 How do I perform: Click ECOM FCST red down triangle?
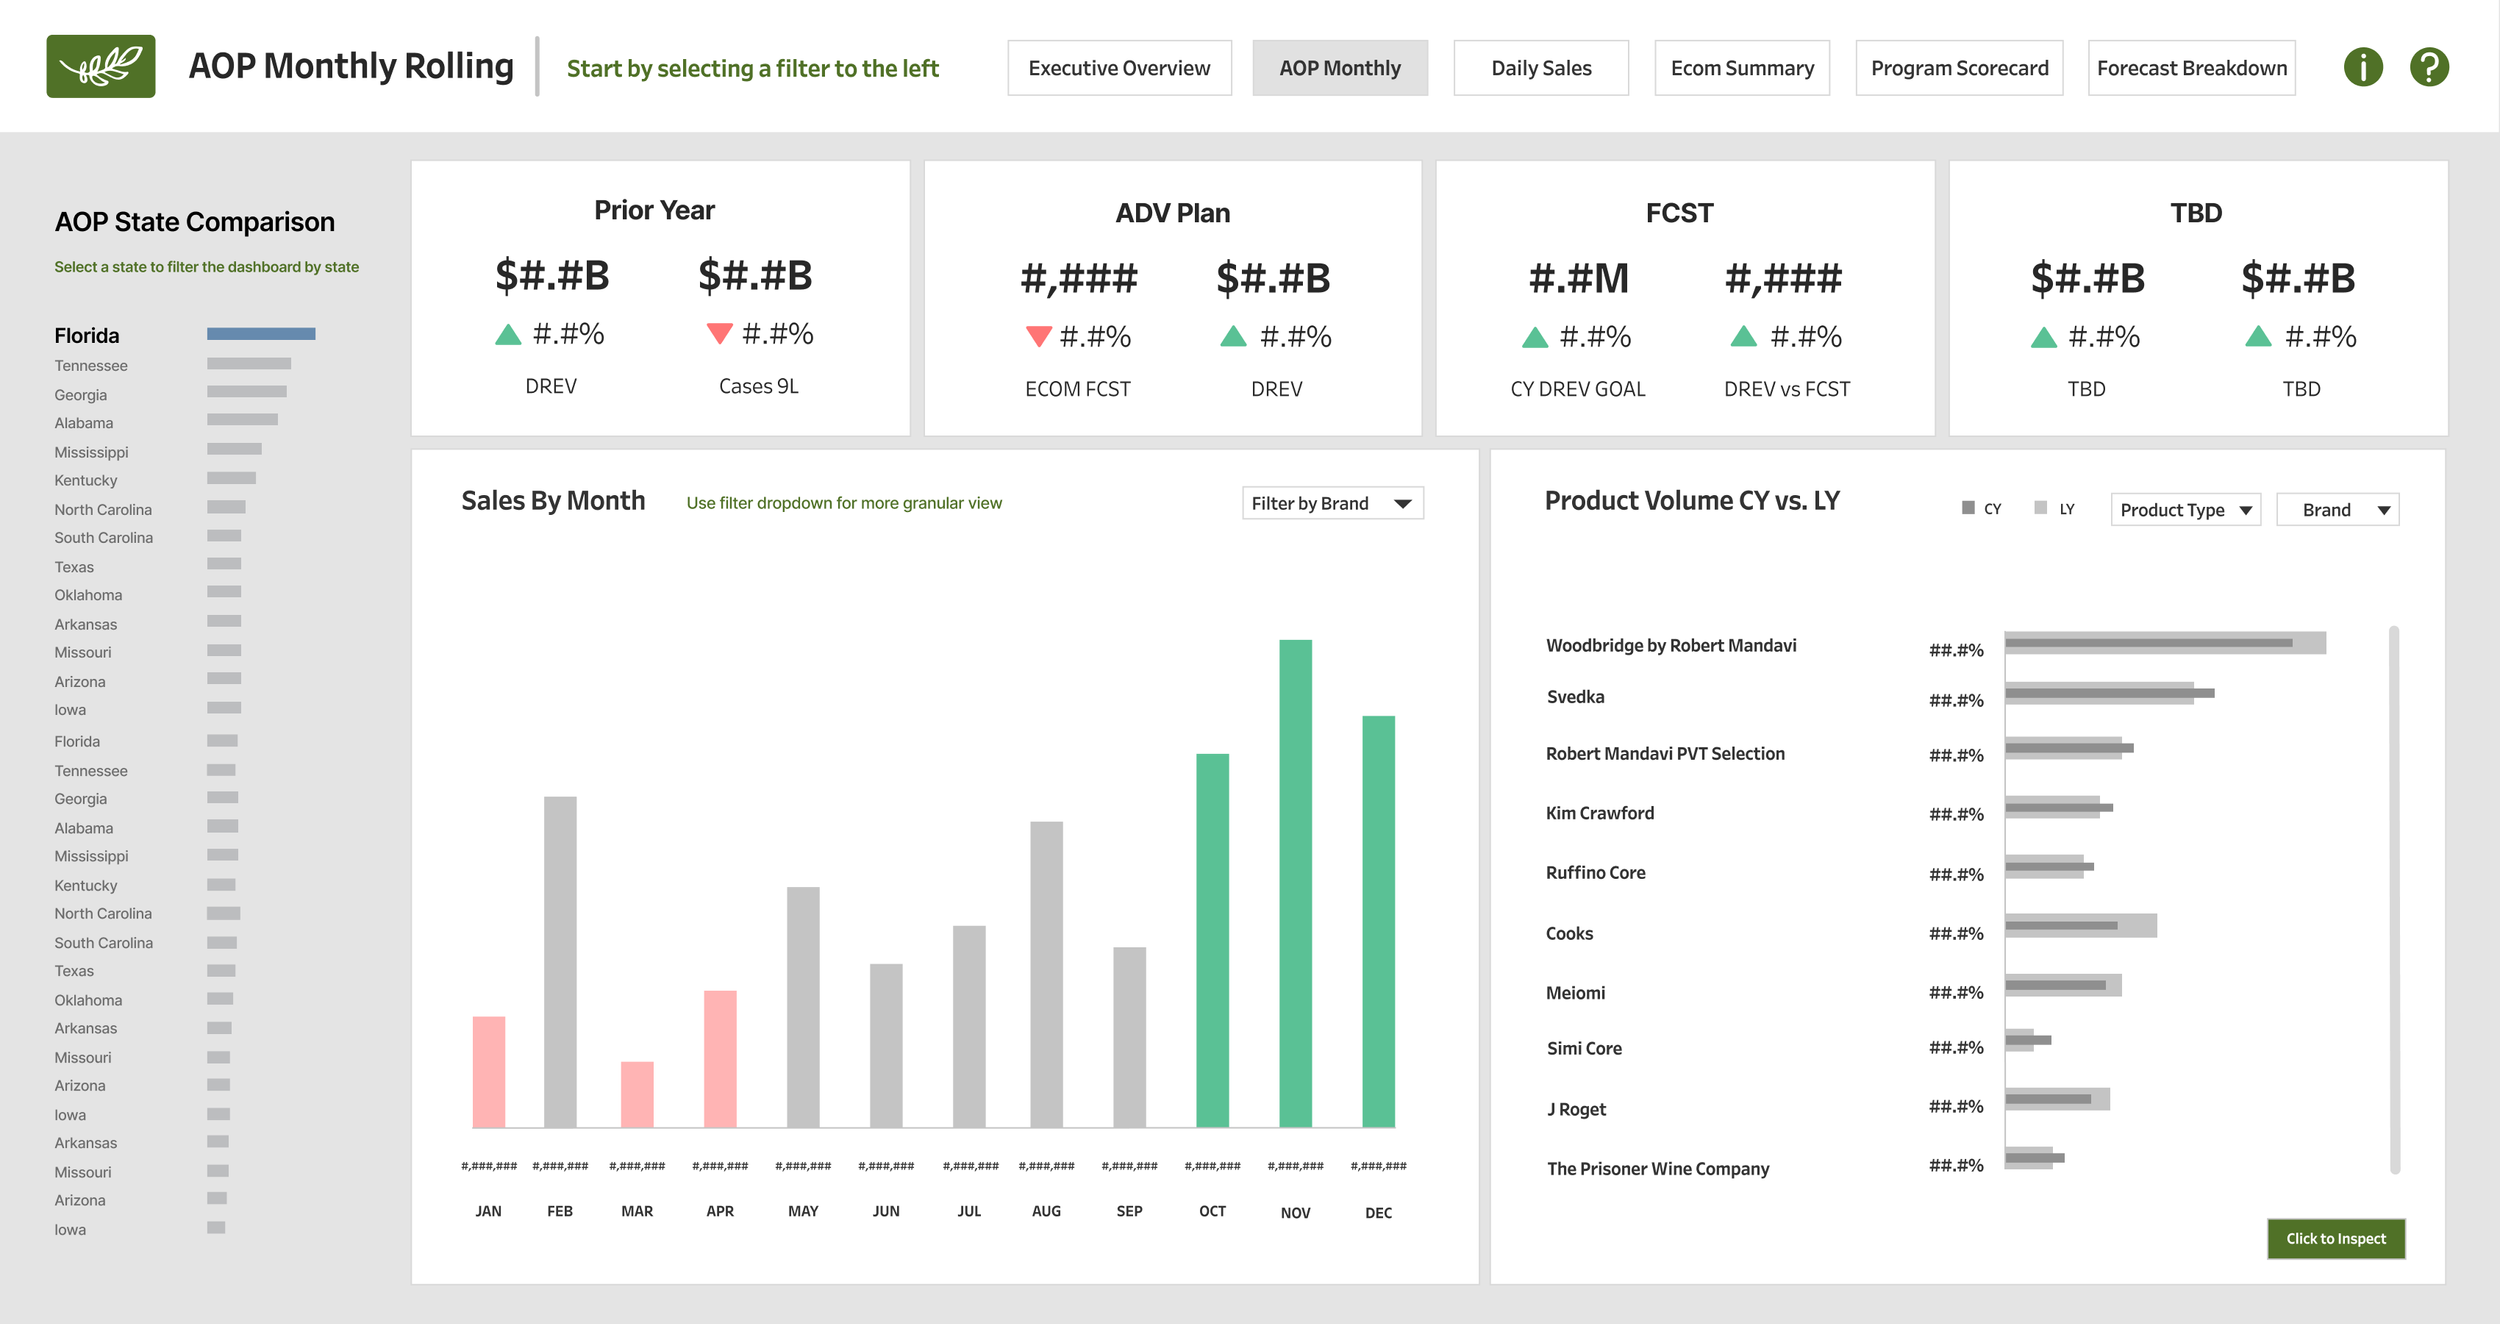[x=1038, y=336]
